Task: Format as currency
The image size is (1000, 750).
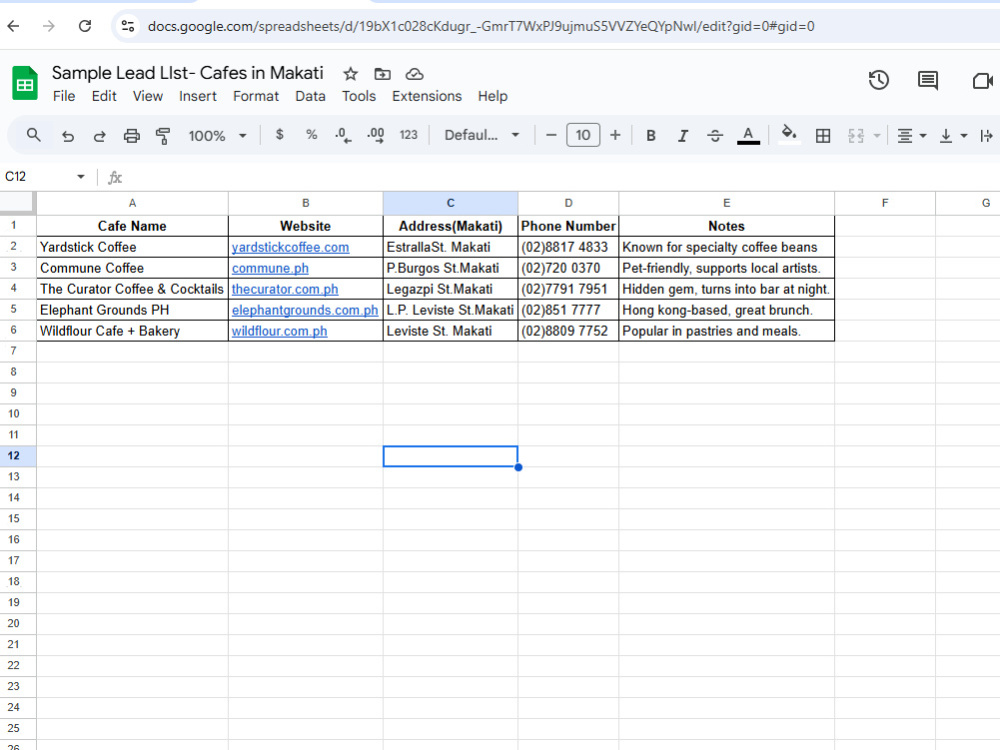Action: click(x=279, y=135)
